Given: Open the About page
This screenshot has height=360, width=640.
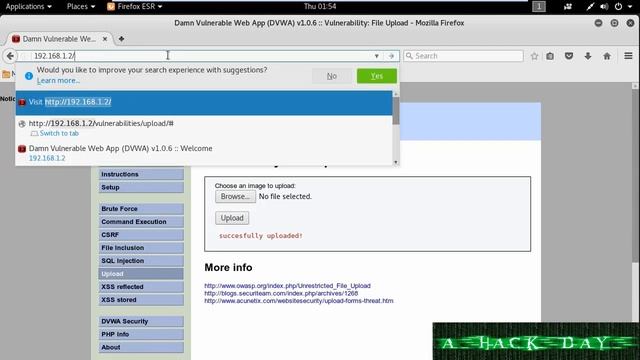Looking at the screenshot, I should [x=141, y=347].
